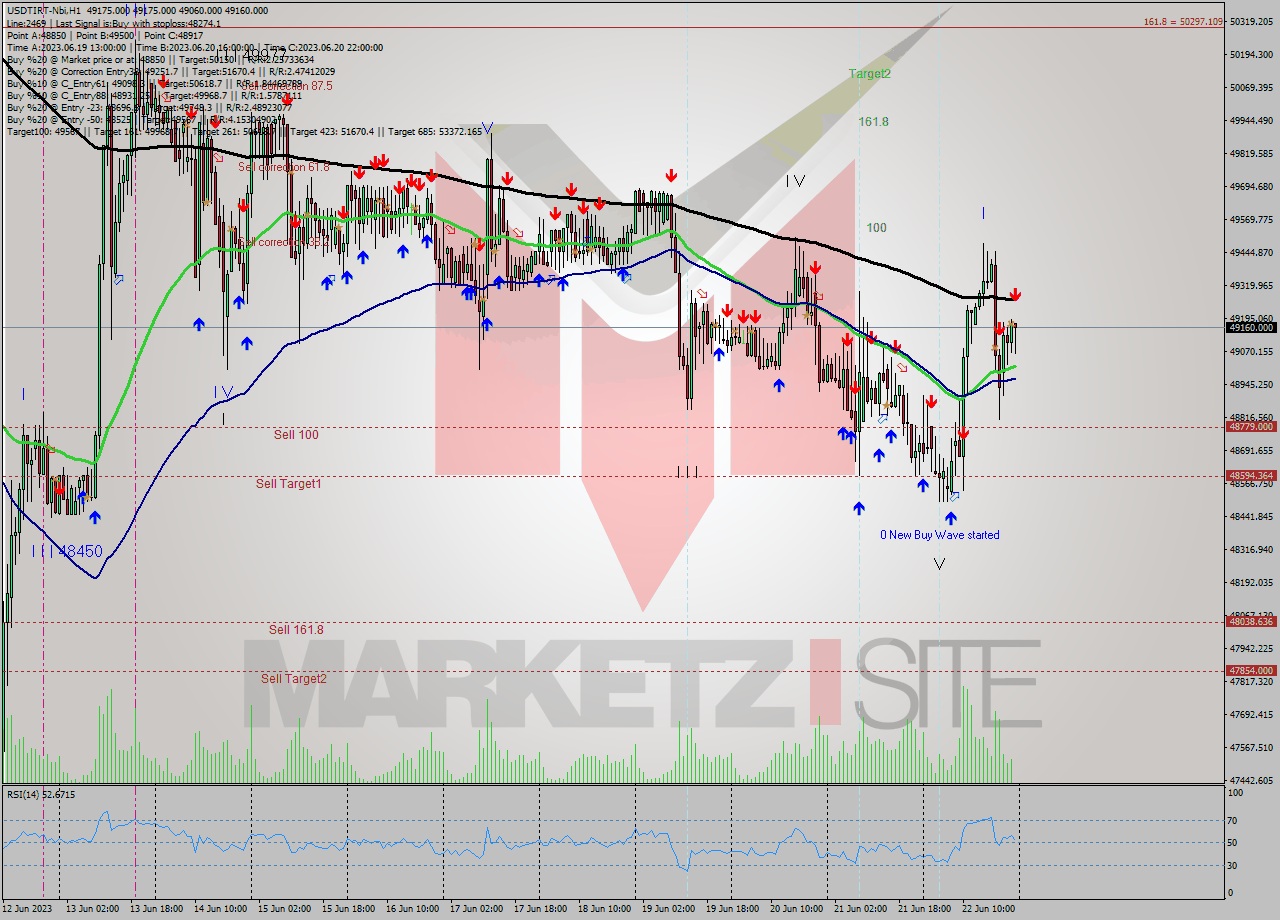Select the red price tag 48779.000
This screenshot has height=920, width=1280.
point(1251,426)
